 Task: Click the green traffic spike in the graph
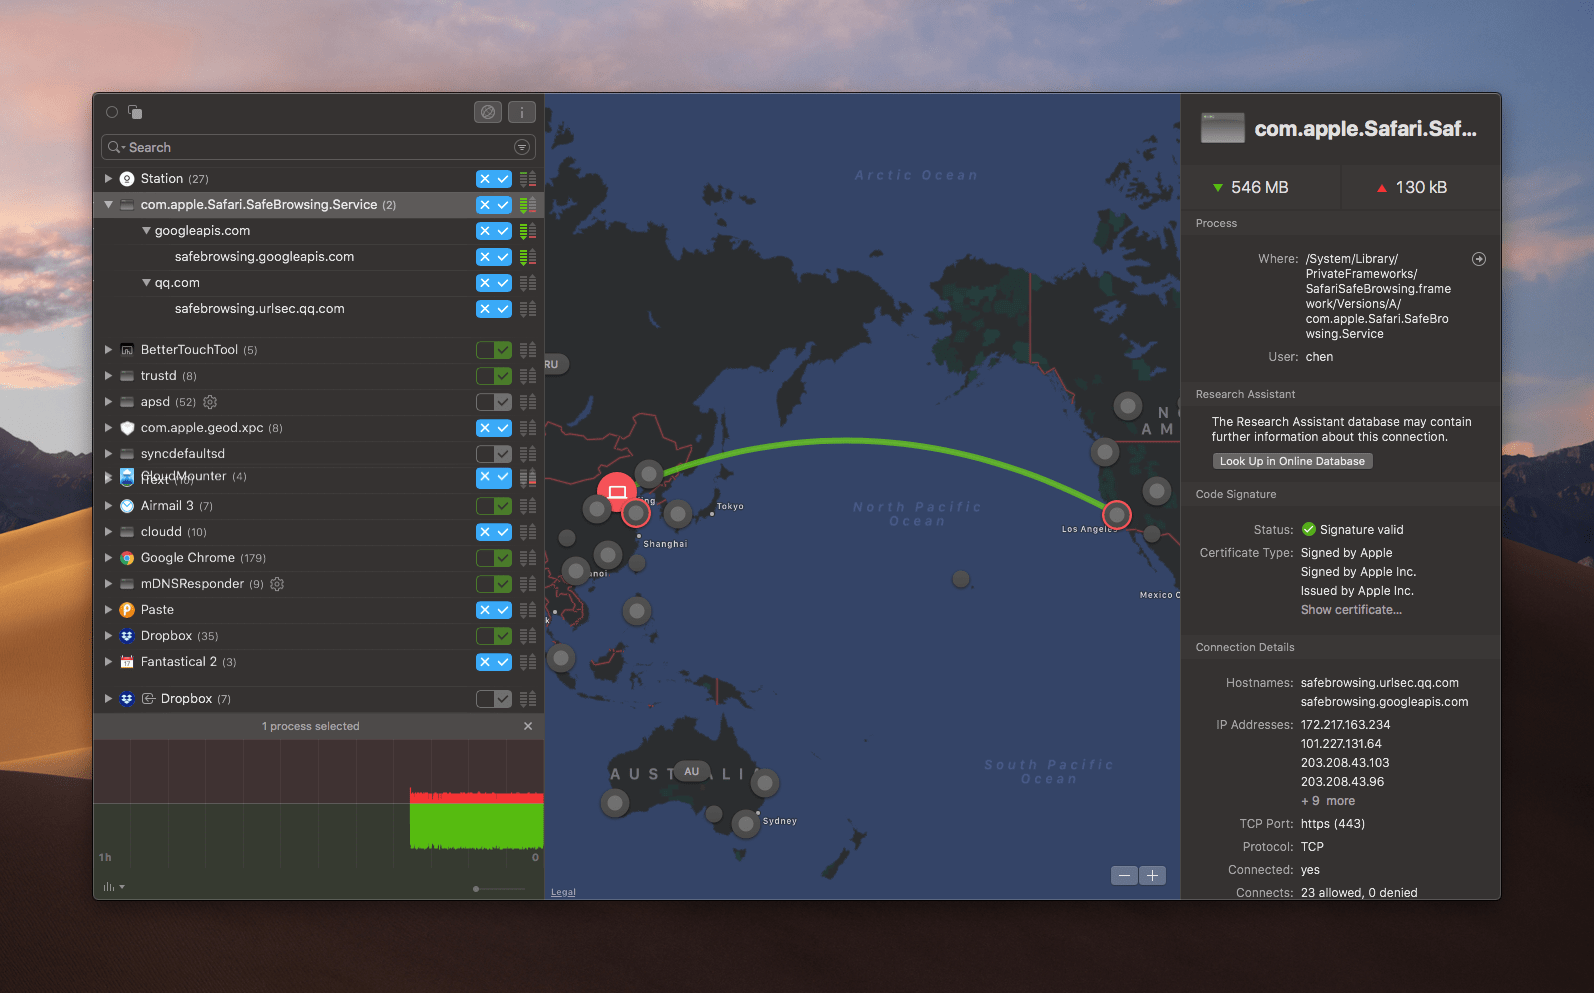pos(476,826)
